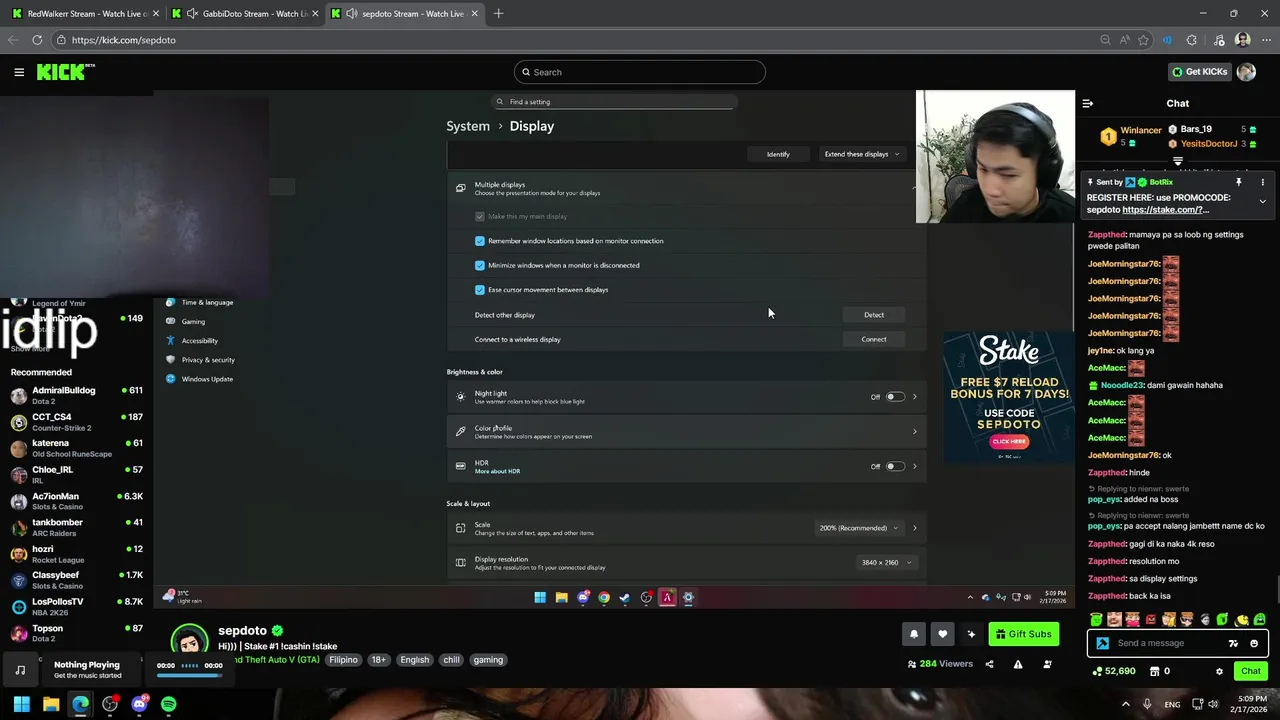Click the sparkle icon next to Gift Subs
The width and height of the screenshot is (1280, 720).
tap(971, 634)
